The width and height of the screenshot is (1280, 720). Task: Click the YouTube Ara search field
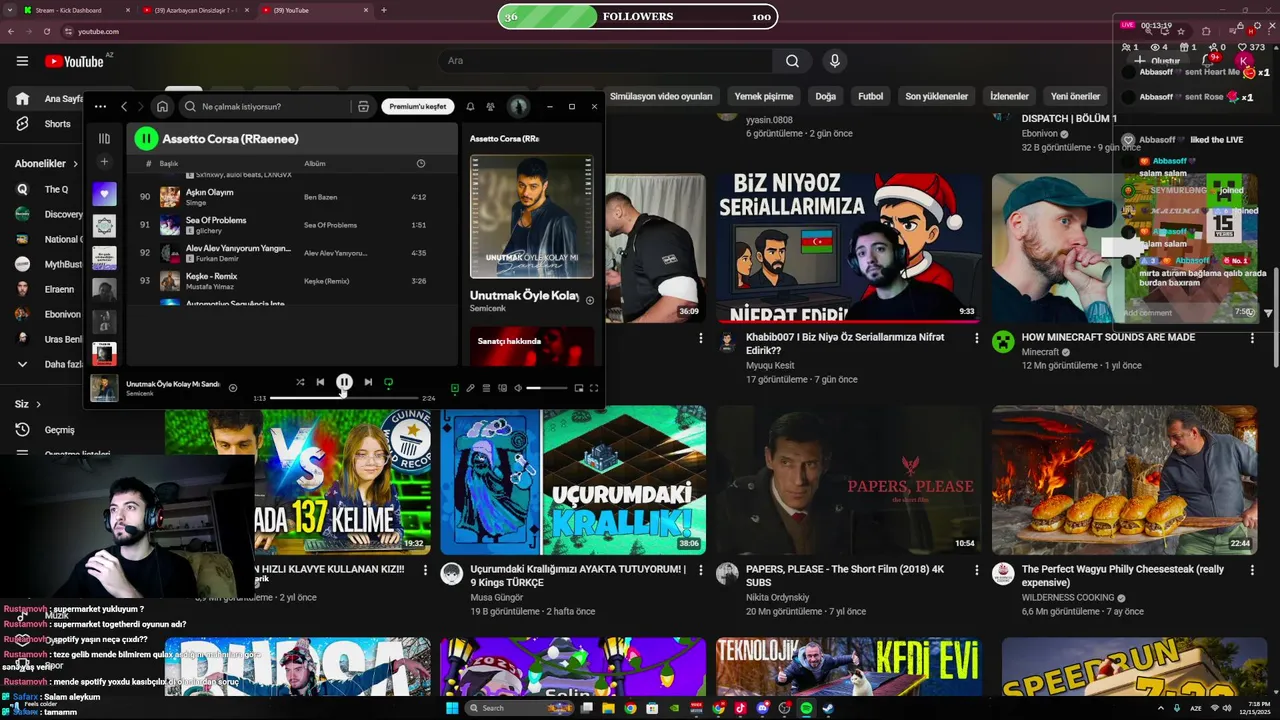[605, 61]
